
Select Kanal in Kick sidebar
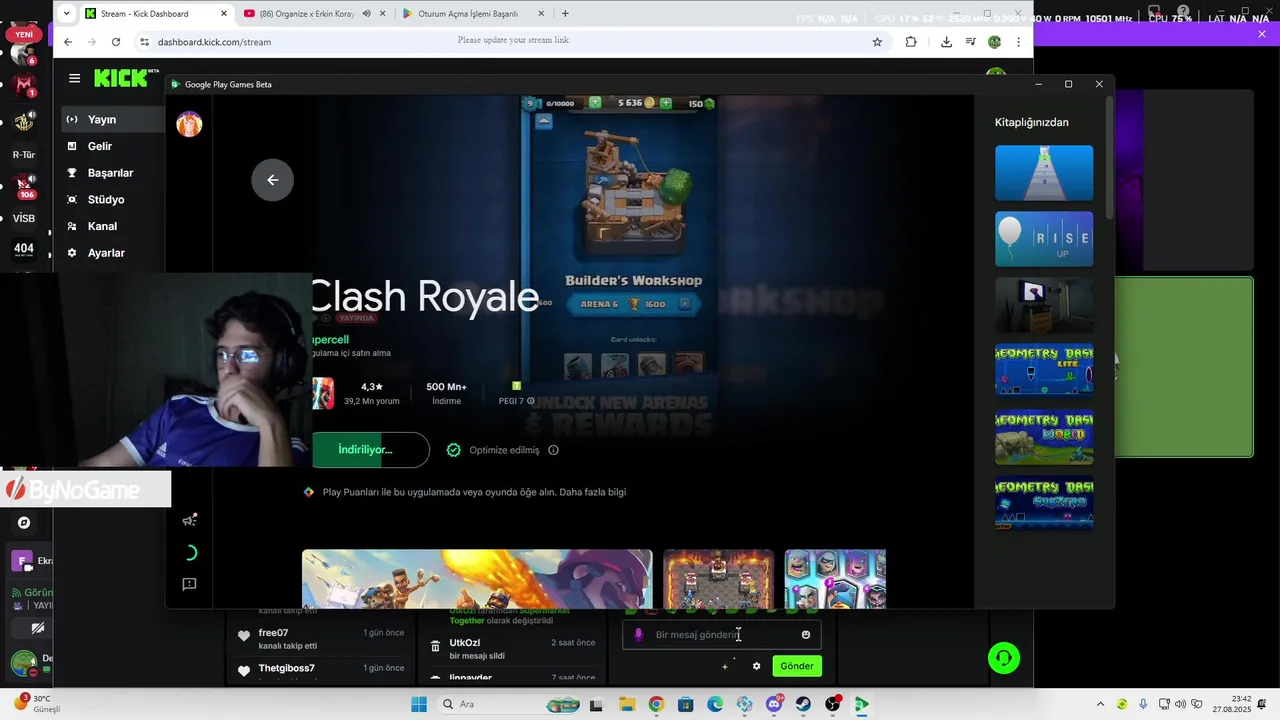pyautogui.click(x=102, y=227)
